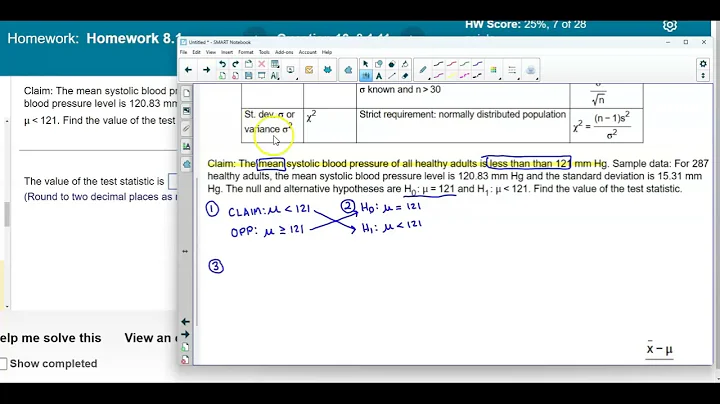Pick the black pen style
Viewport: 720px width, 404px height.
point(439,64)
